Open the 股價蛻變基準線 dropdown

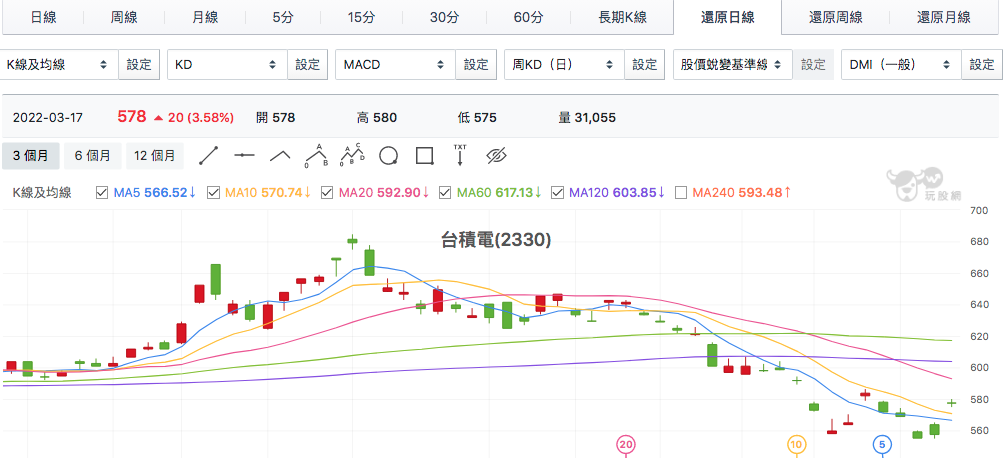coord(733,65)
